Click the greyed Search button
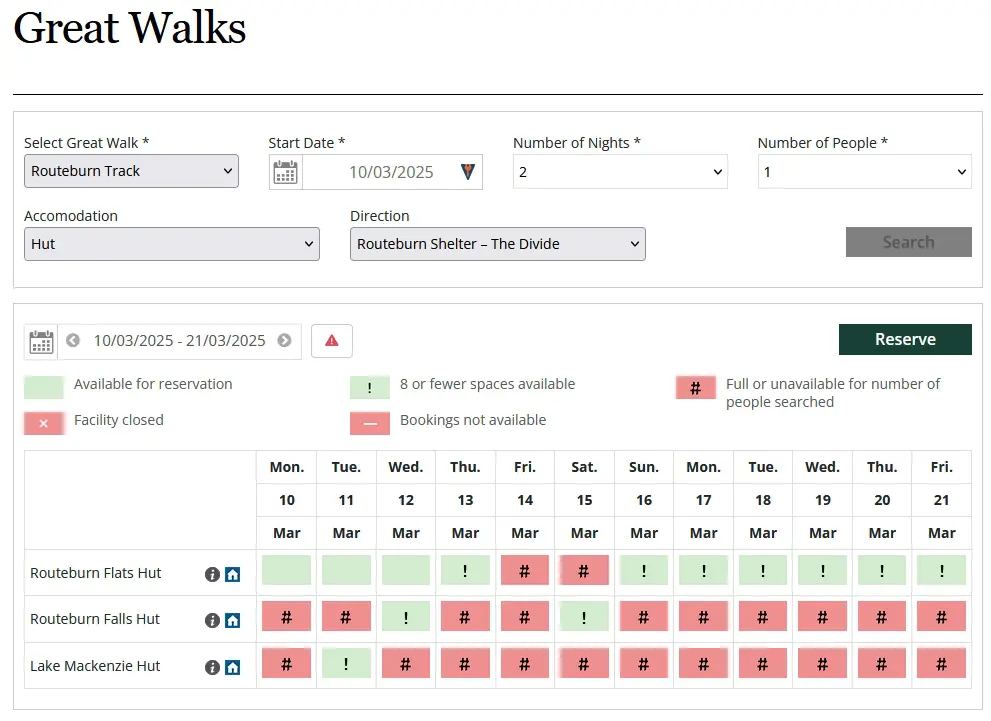This screenshot has height=721, width=991. pyautogui.click(x=909, y=242)
